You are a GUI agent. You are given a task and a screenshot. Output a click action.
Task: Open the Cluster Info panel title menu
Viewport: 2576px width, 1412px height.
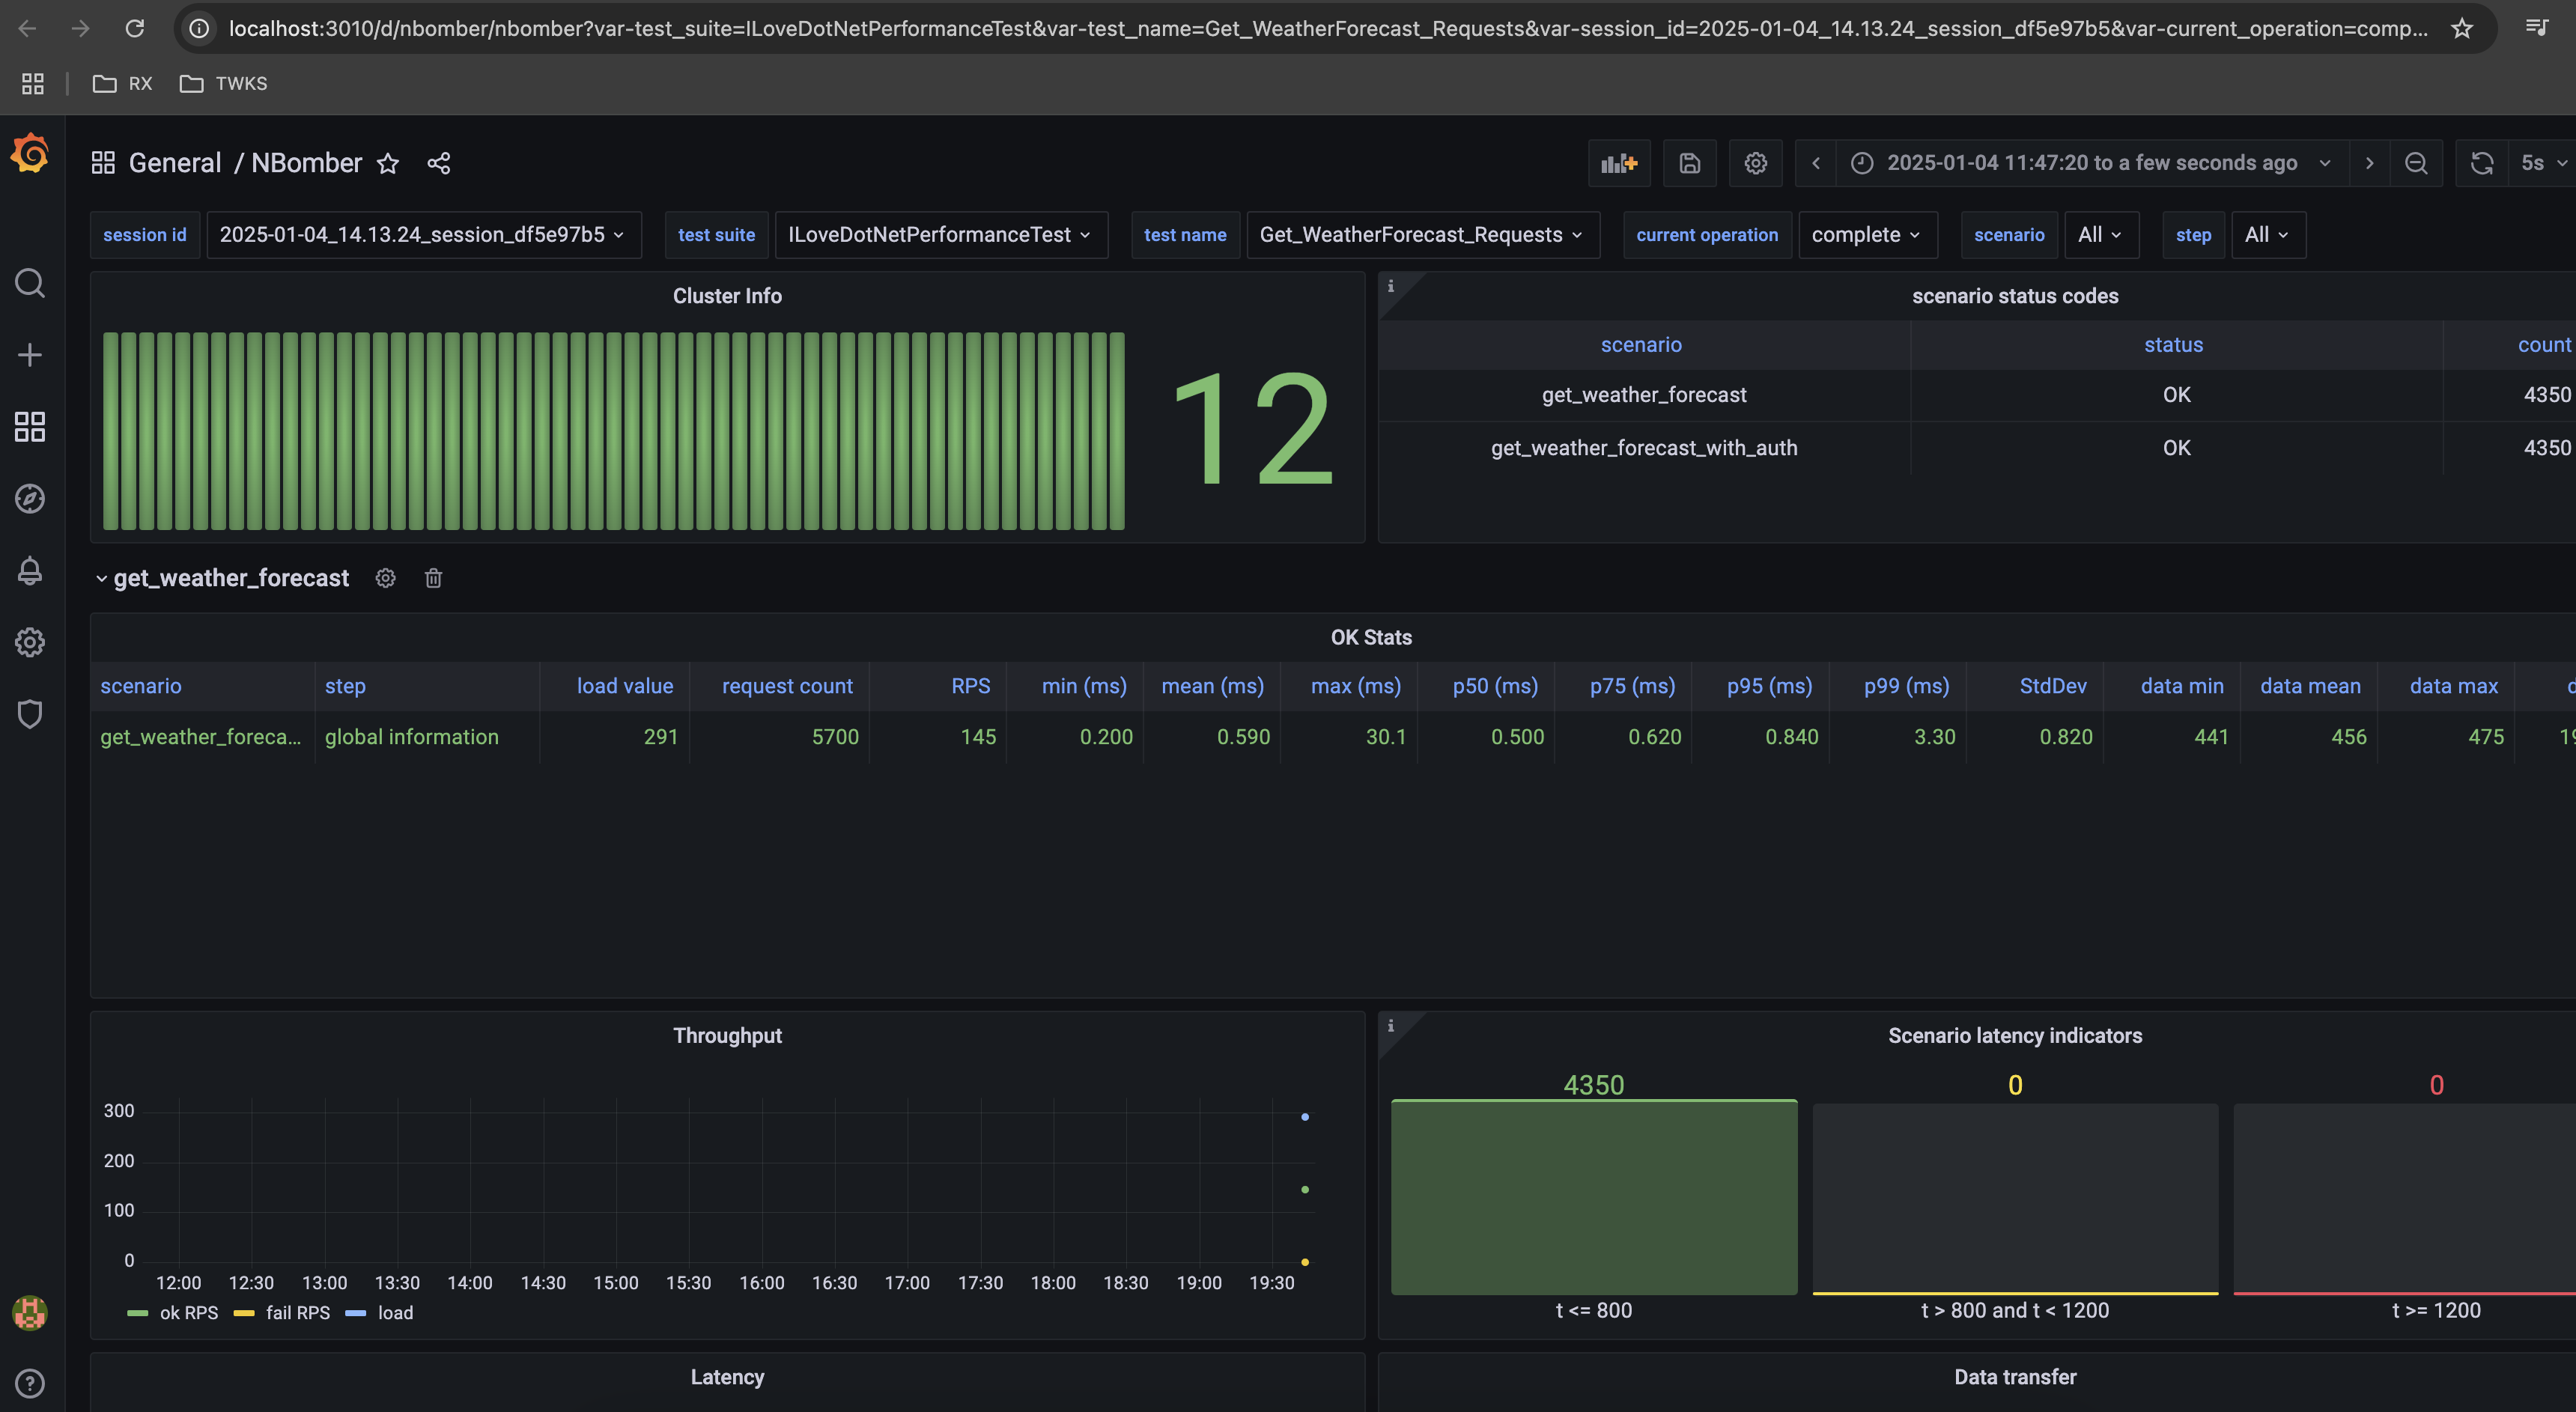pyautogui.click(x=727, y=296)
